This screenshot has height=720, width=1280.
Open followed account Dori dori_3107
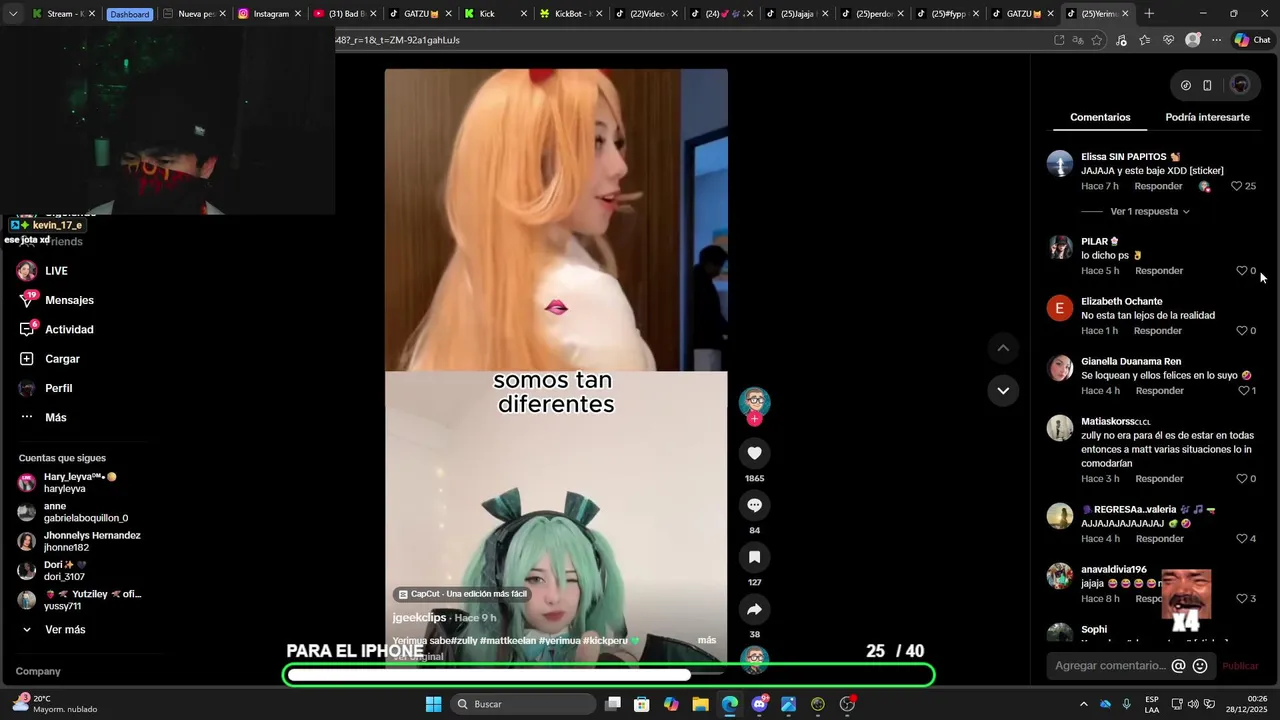66,571
